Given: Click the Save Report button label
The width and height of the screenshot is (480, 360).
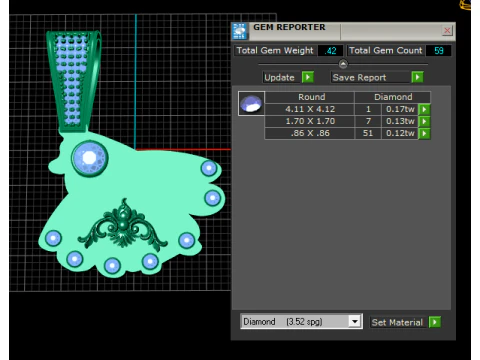Looking at the screenshot, I should 359,78.
